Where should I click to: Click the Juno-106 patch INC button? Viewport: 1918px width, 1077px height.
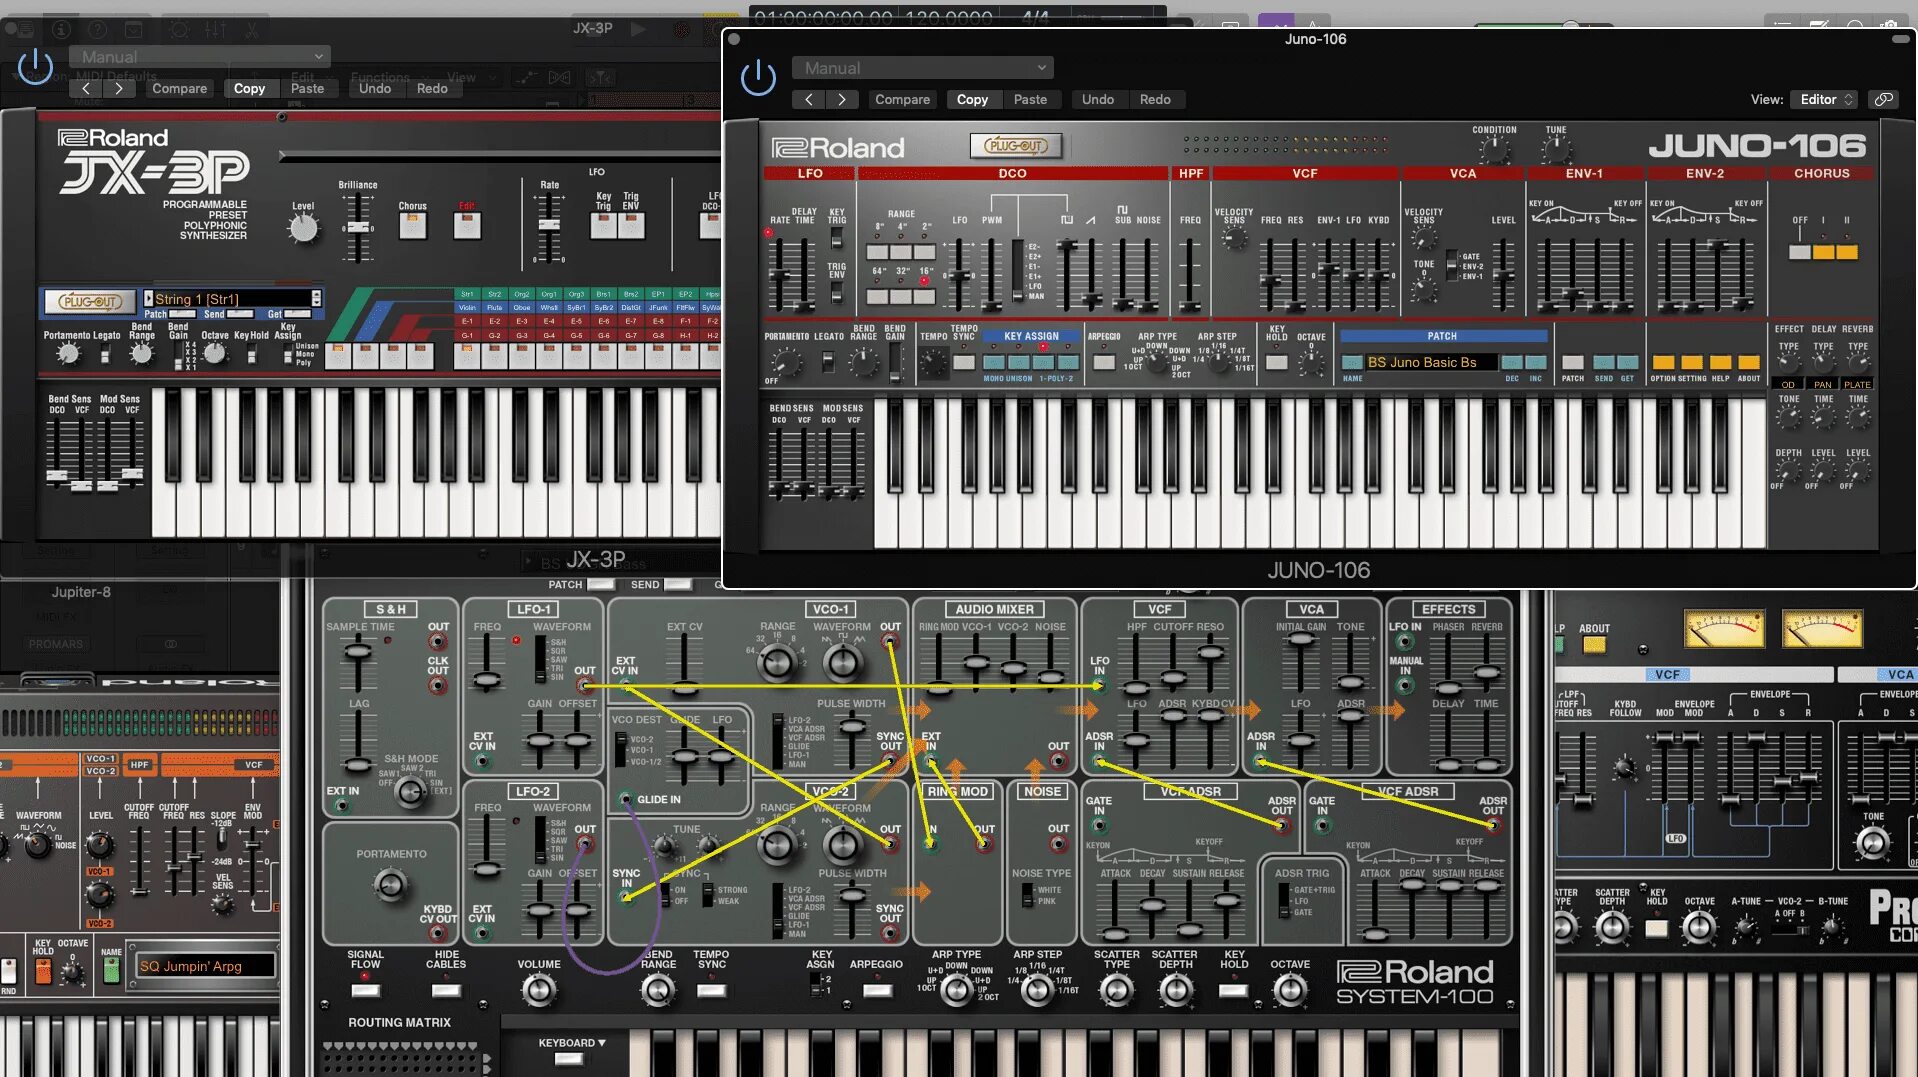coord(1536,362)
